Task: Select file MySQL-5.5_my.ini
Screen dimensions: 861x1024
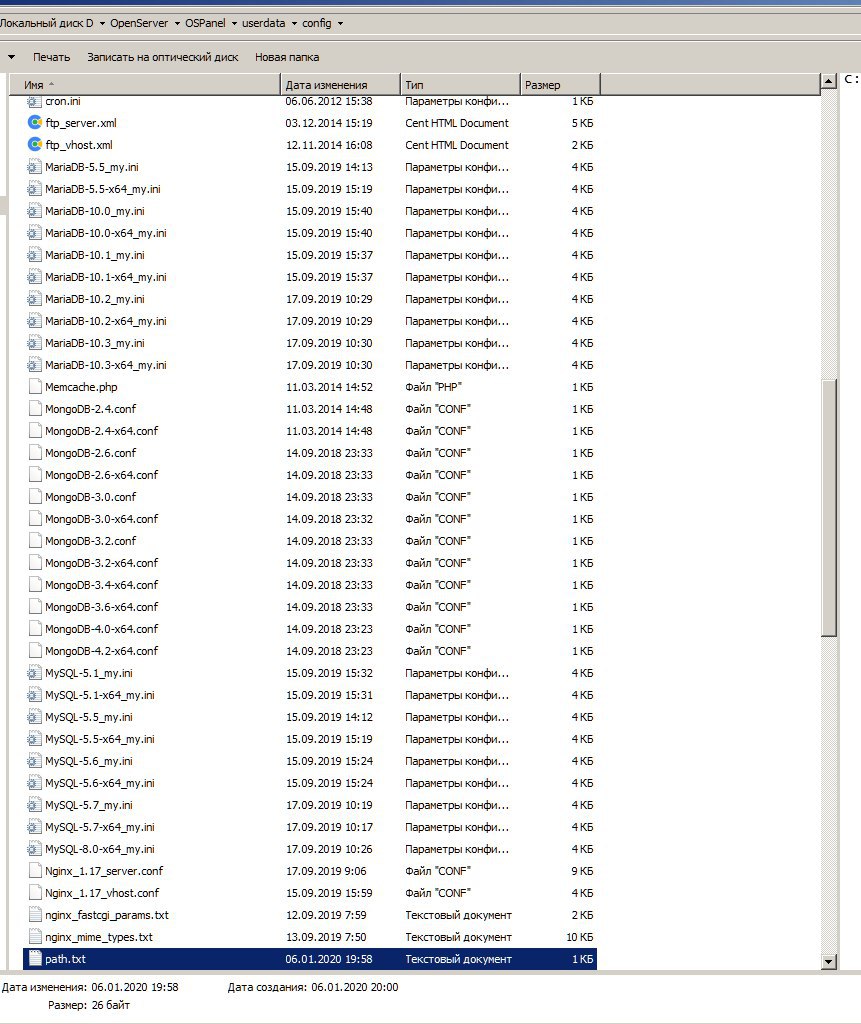Action: (89, 717)
